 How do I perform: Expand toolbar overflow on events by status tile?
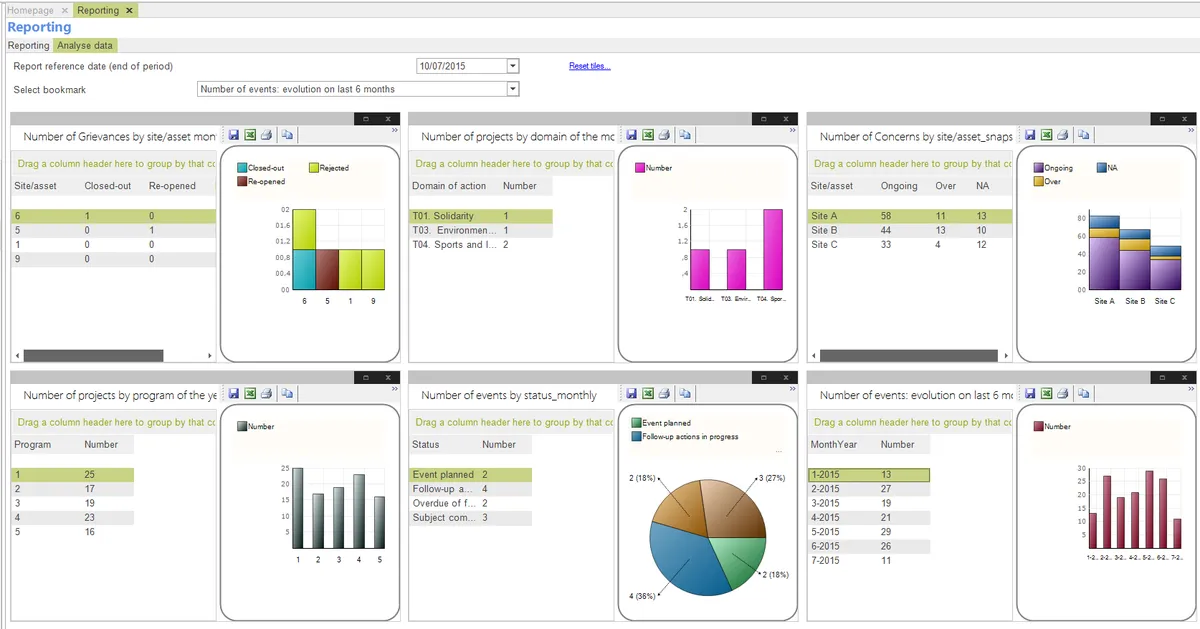click(792, 388)
